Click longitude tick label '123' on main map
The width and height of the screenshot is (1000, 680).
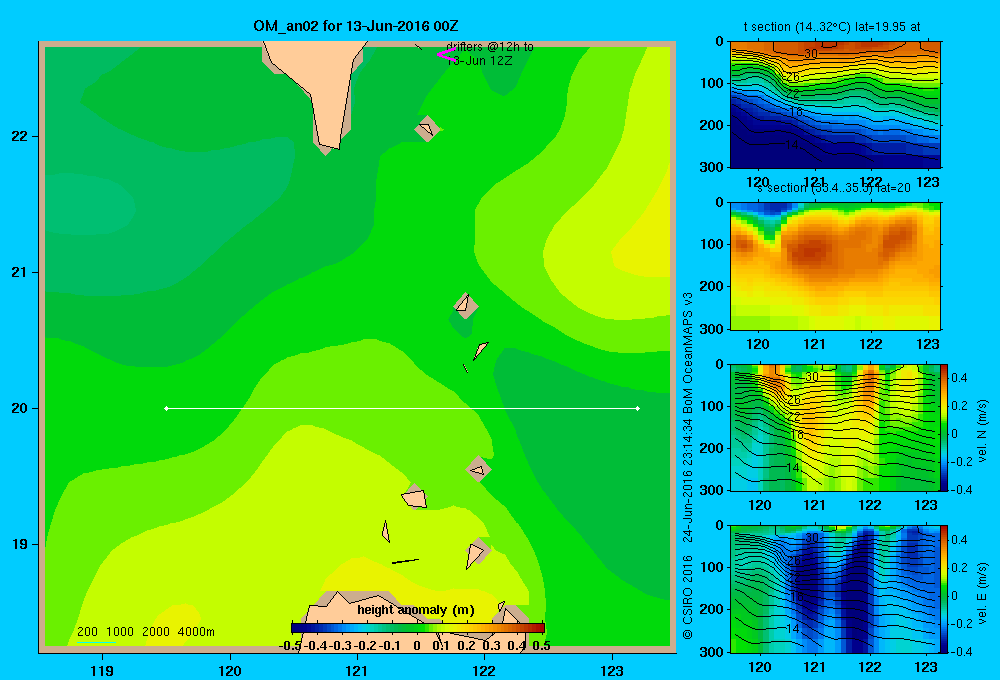tap(612, 670)
